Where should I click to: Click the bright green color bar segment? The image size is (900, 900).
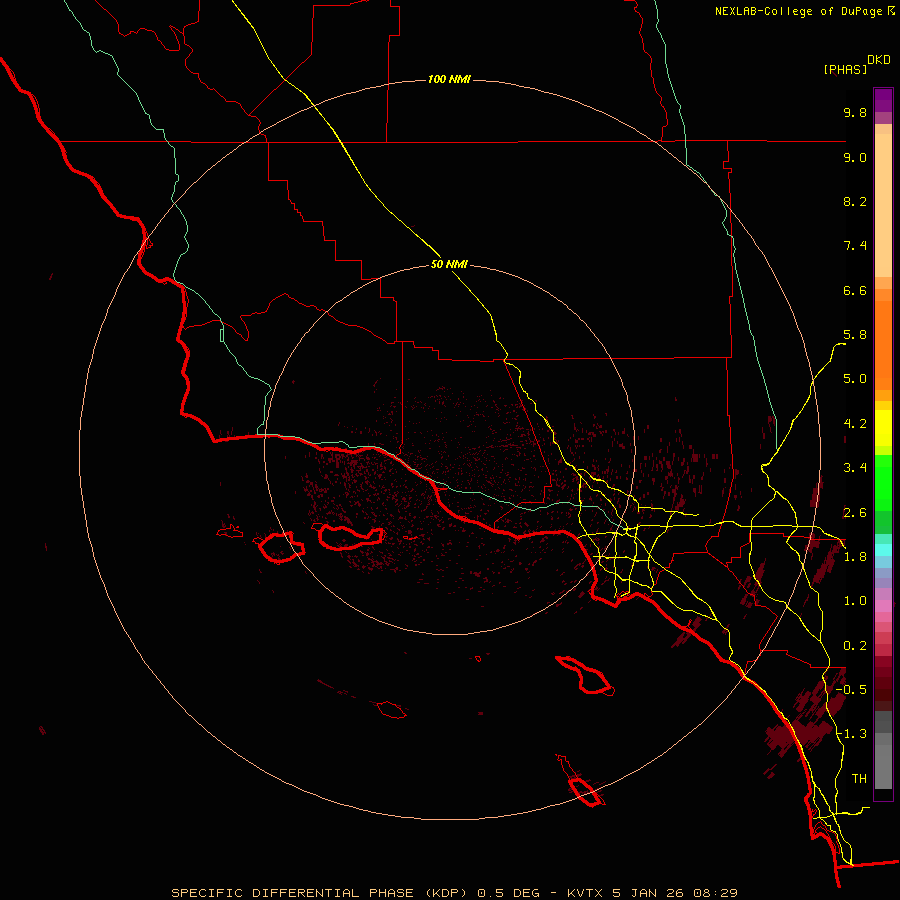[x=883, y=483]
